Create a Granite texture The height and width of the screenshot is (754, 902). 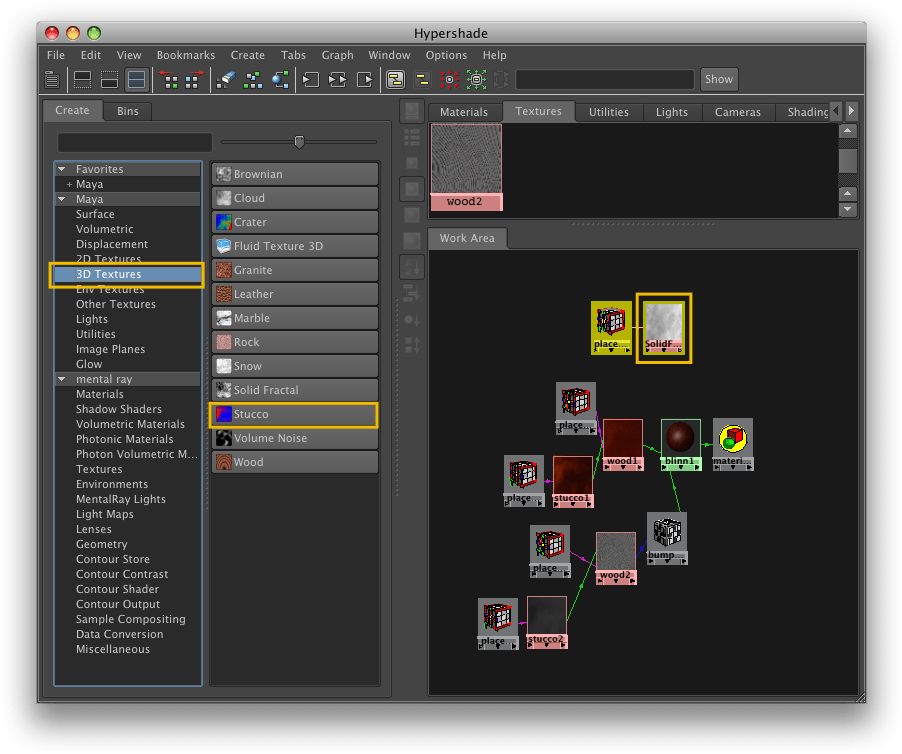point(295,270)
